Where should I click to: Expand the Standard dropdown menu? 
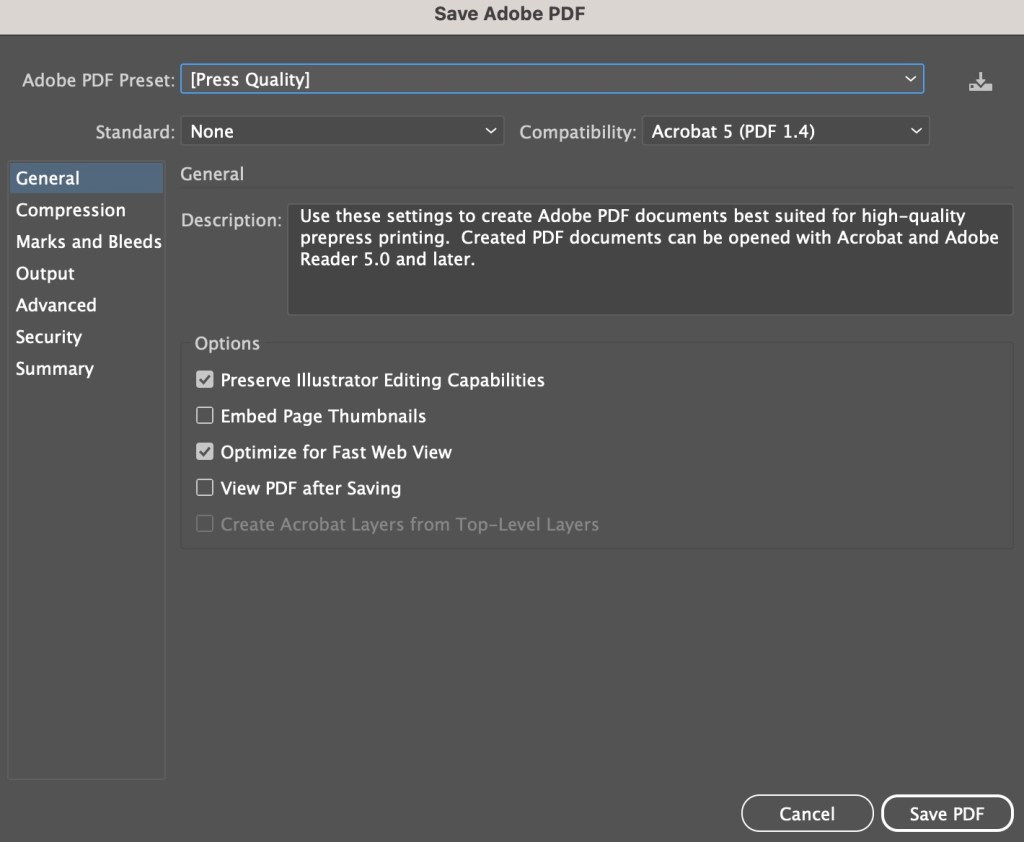click(342, 131)
